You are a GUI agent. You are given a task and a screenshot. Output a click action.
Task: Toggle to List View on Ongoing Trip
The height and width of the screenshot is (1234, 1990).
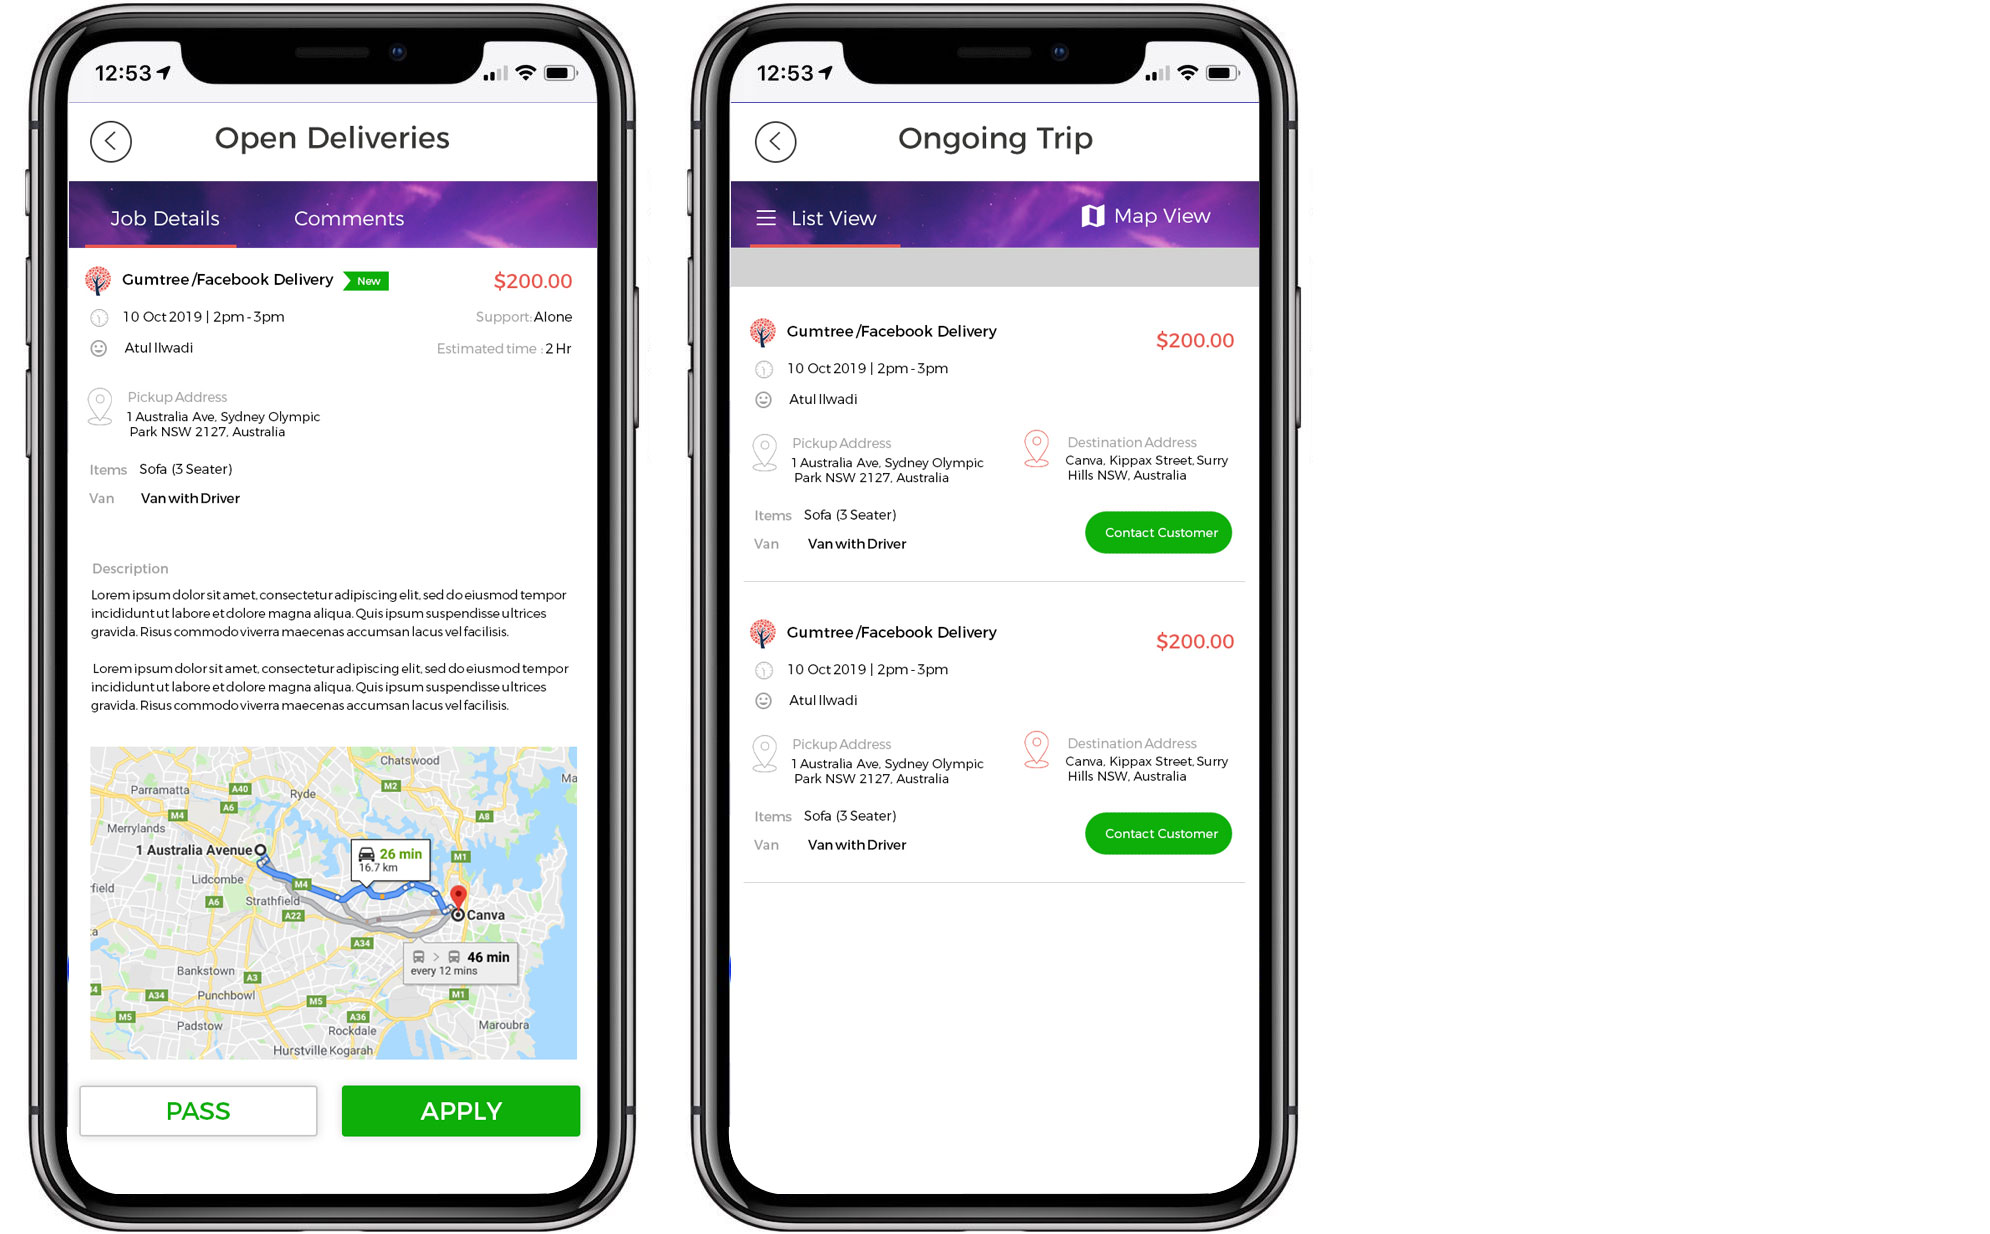tap(817, 218)
